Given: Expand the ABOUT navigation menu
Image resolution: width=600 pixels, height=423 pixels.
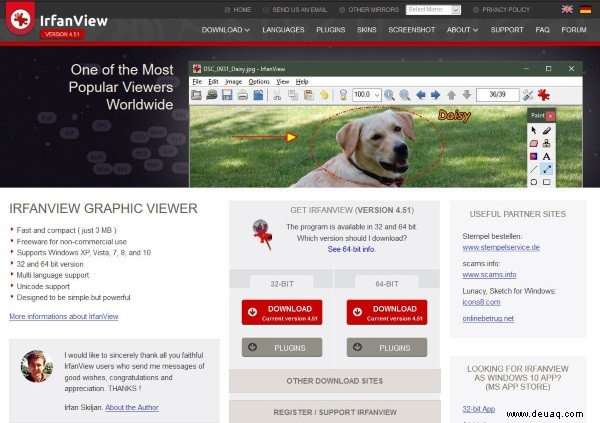Looking at the screenshot, I should [462, 30].
